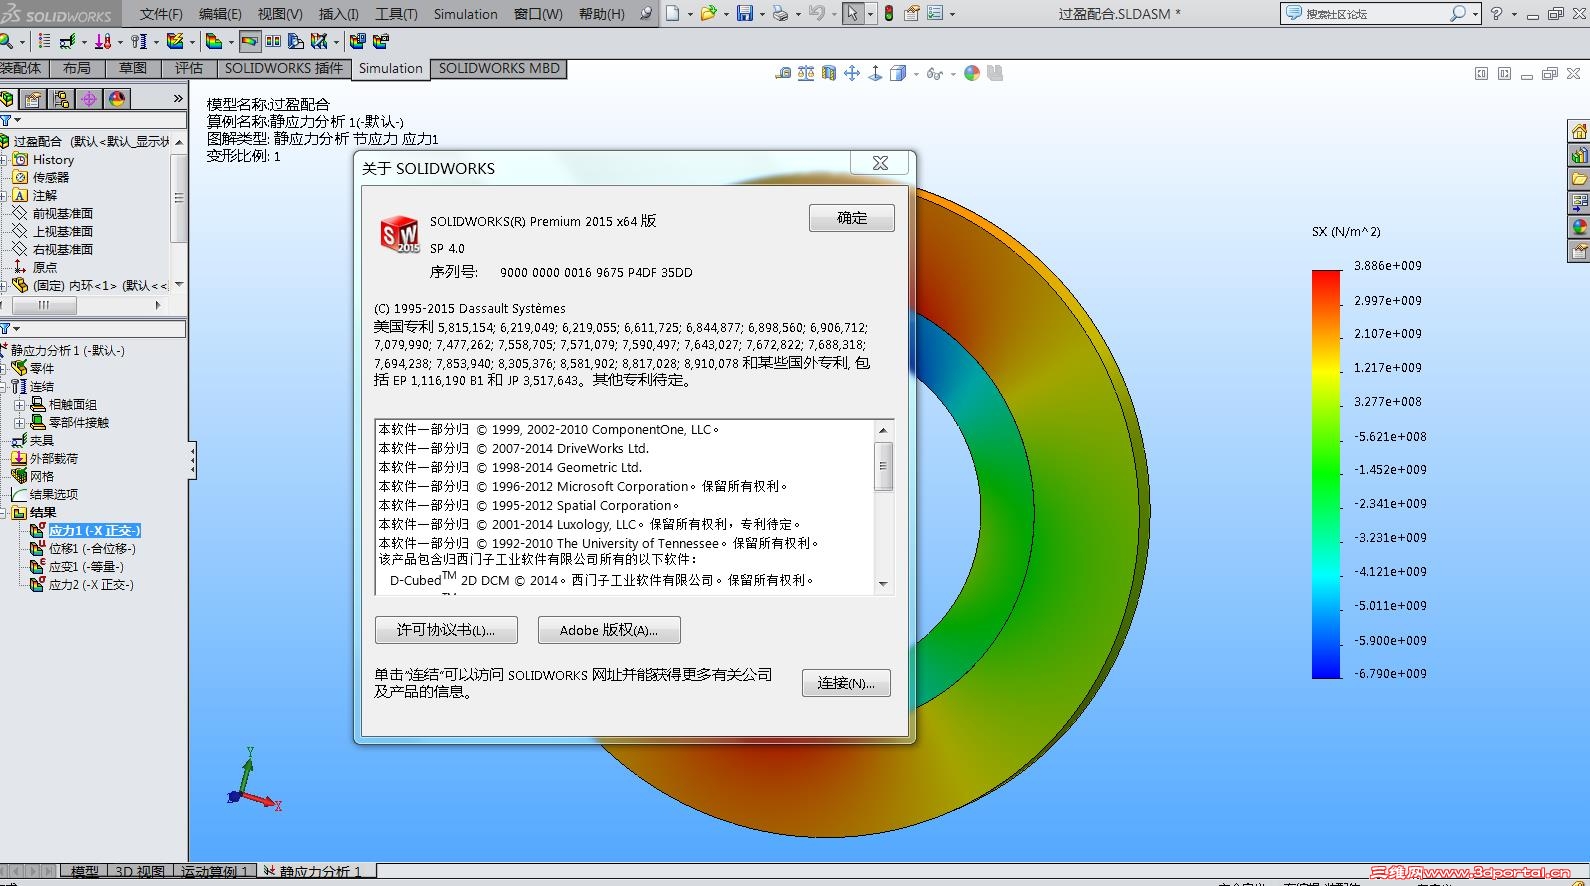Select the 位移1 (-合位移-) result plot

pos(92,548)
